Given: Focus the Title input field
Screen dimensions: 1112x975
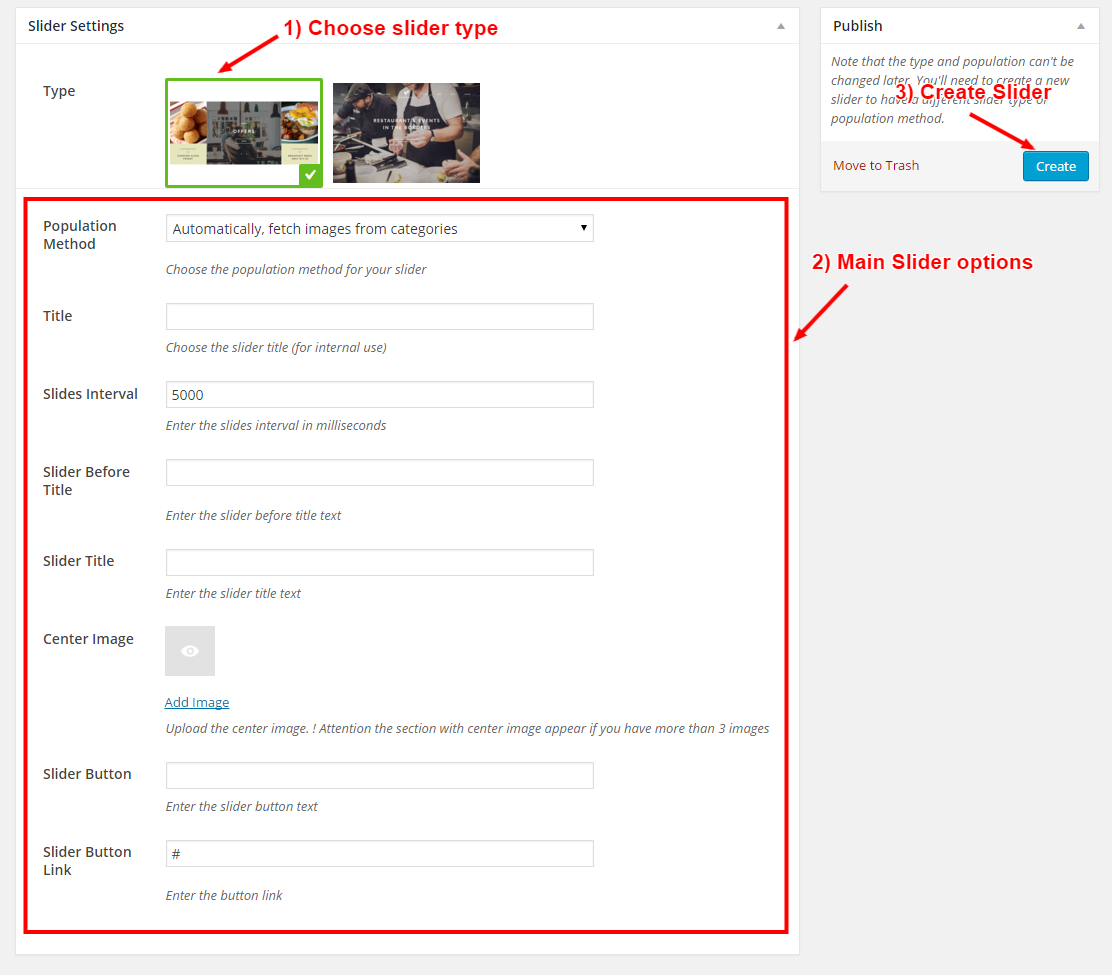Looking at the screenshot, I should tap(379, 317).
